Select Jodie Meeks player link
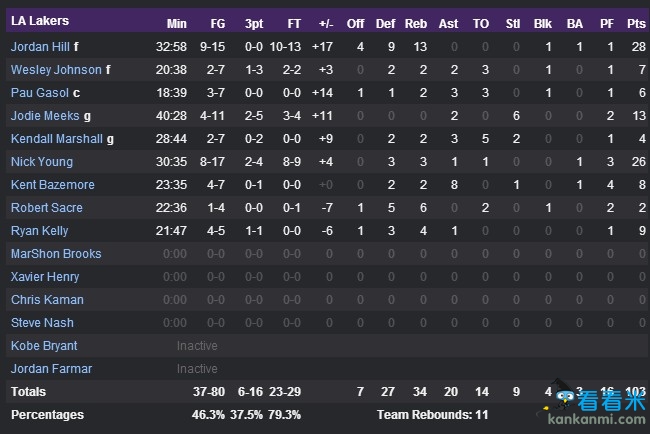650x434 pixels. 45,116
